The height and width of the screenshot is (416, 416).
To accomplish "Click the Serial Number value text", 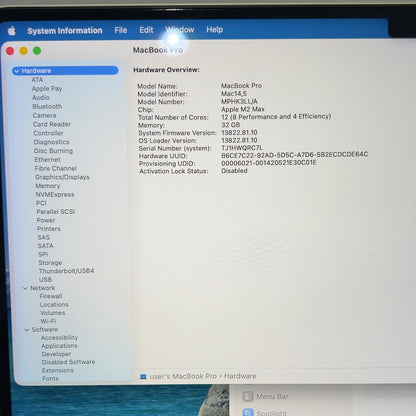I will point(242,148).
